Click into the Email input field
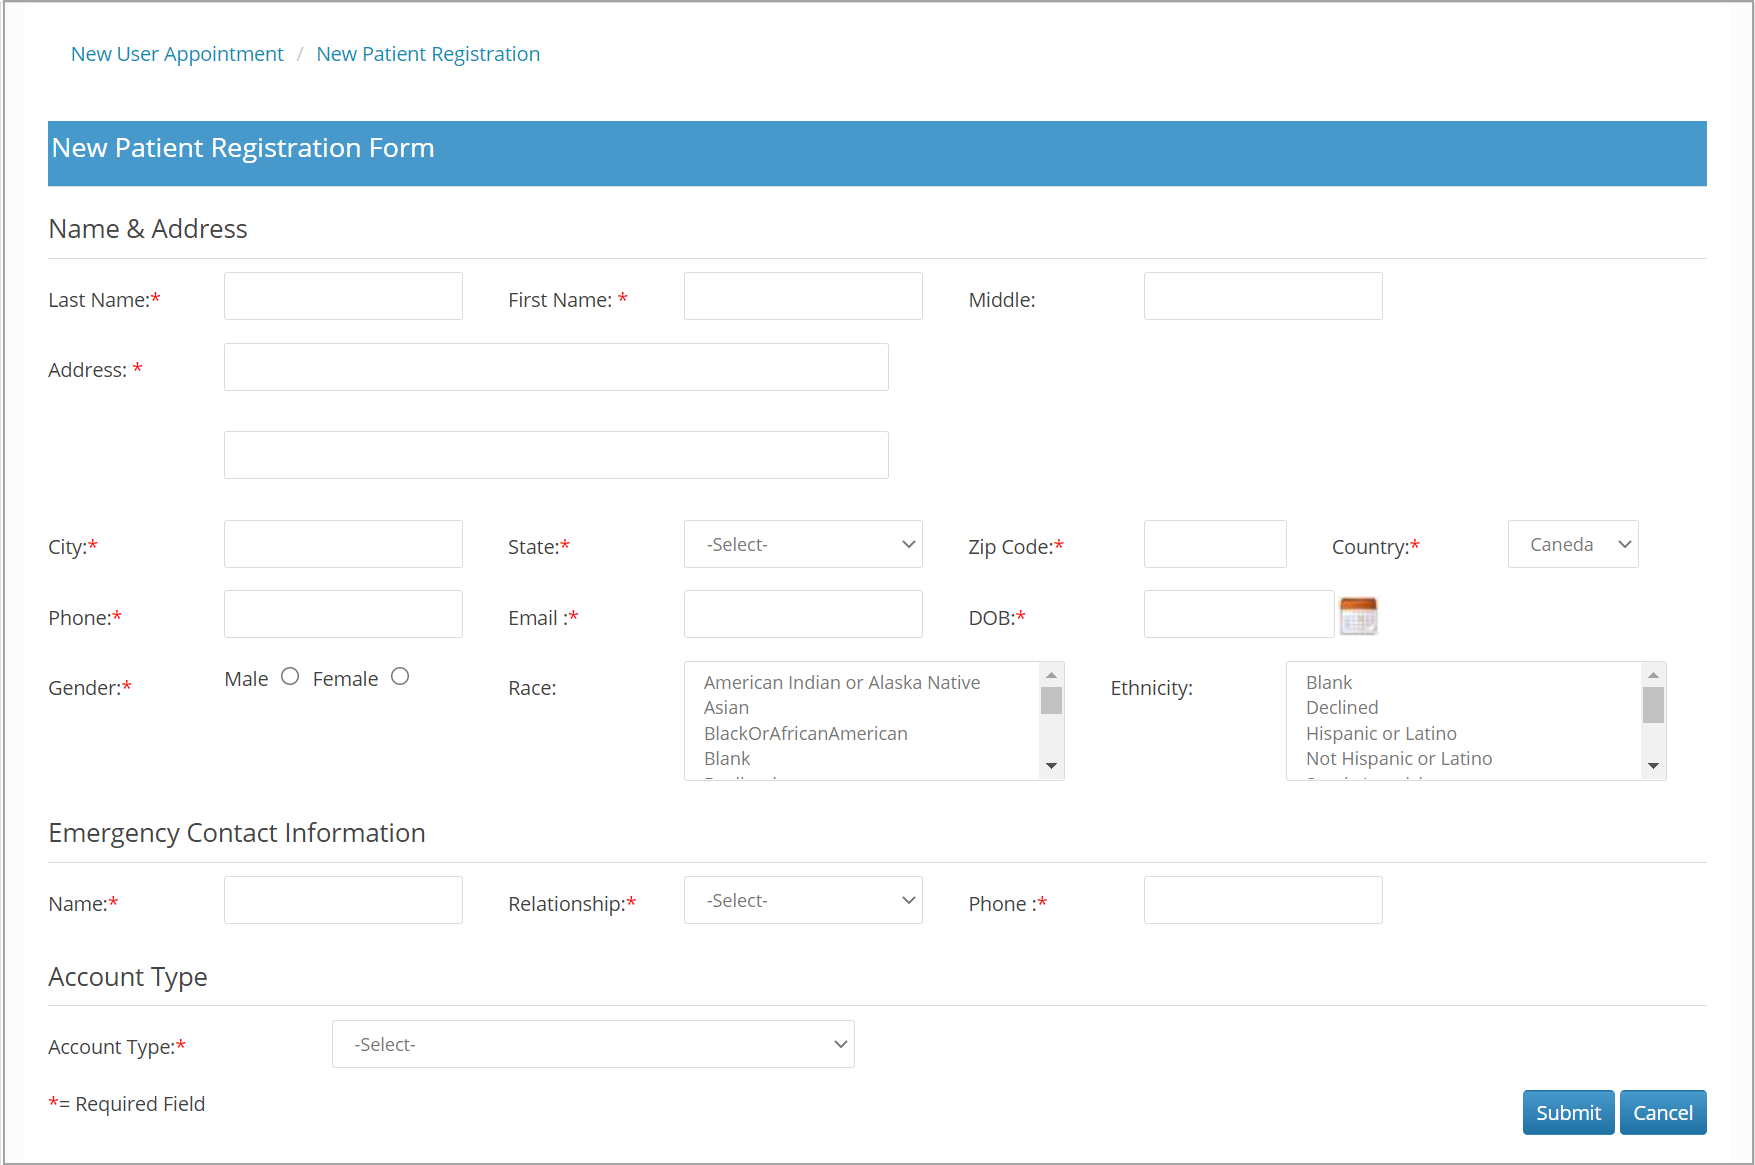Screen dimensions: 1755x1165 803,614
